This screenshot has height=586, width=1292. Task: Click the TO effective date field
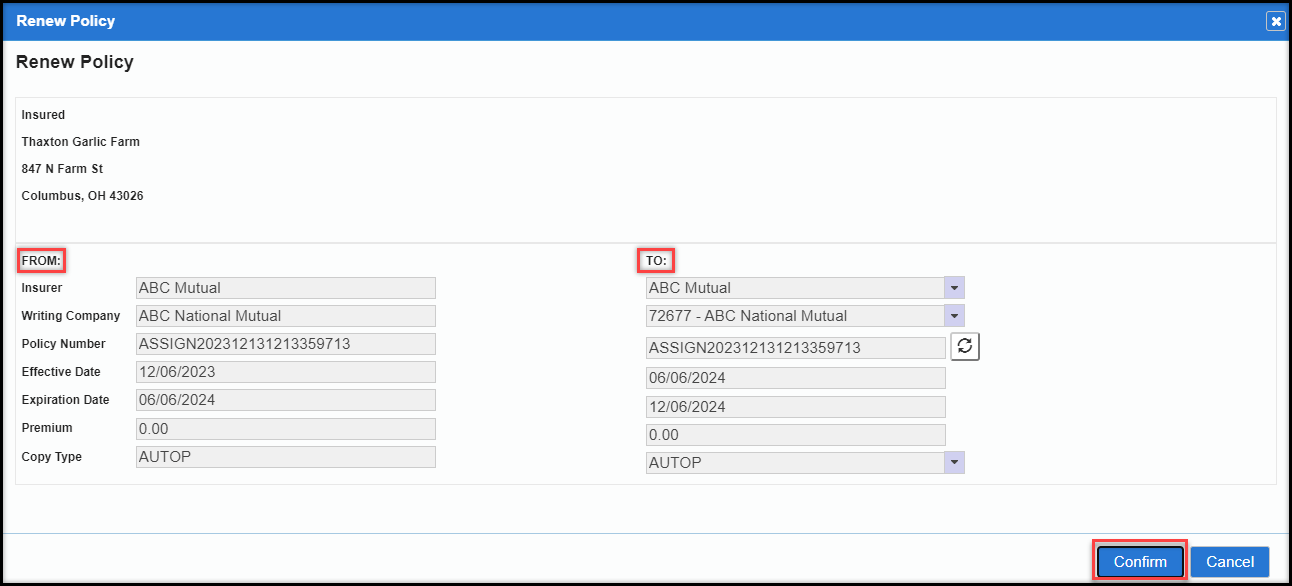click(795, 378)
